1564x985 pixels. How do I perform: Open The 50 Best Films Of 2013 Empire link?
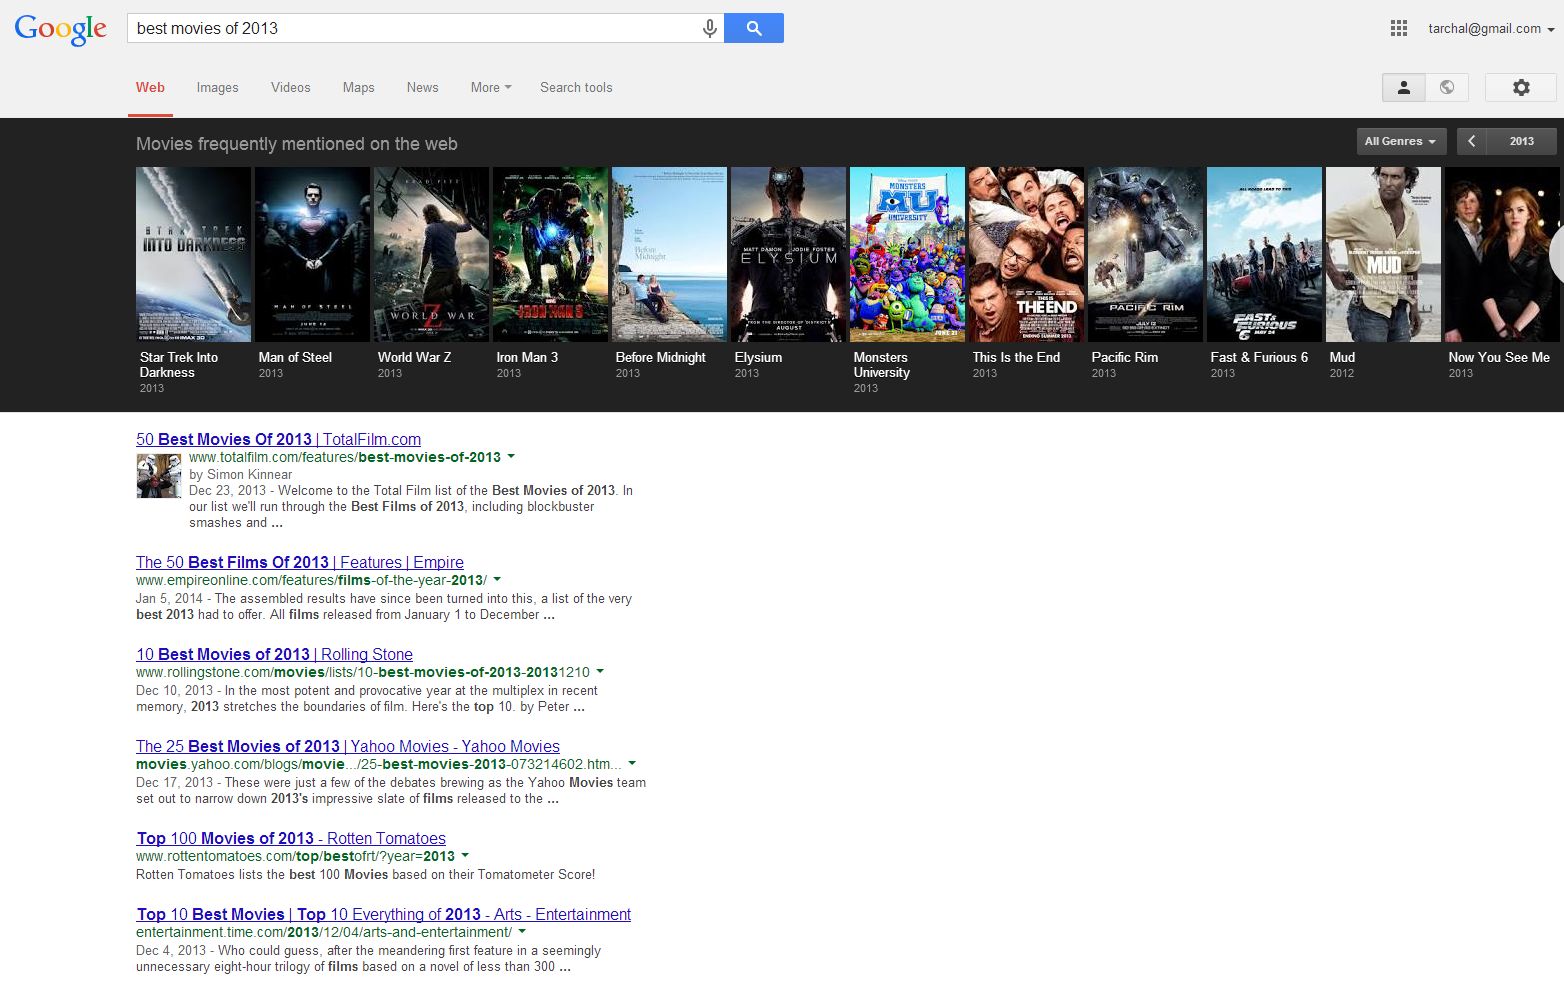pyautogui.click(x=300, y=563)
